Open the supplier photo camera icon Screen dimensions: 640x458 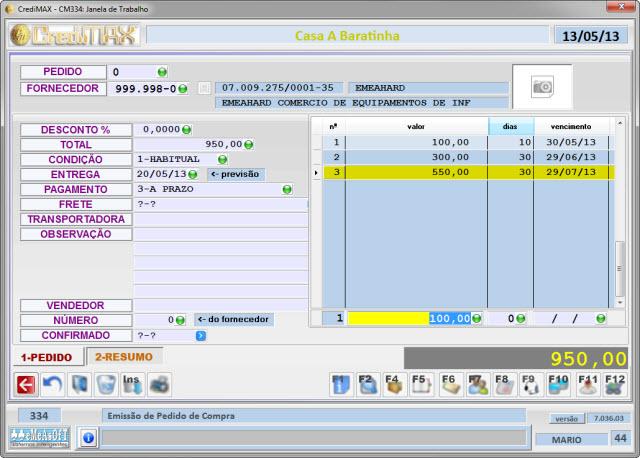(x=542, y=87)
